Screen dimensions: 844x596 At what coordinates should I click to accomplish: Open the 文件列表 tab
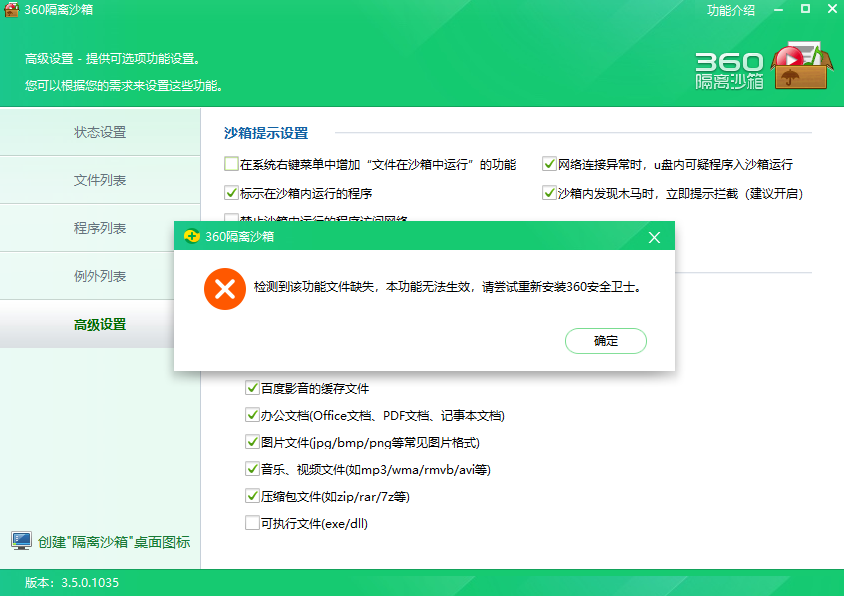point(100,180)
